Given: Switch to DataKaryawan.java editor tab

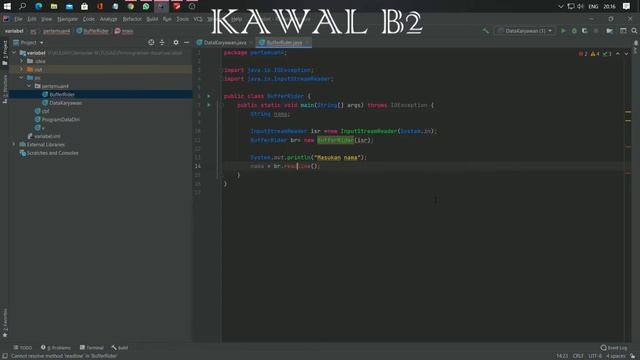Looking at the screenshot, I should [x=224, y=42].
